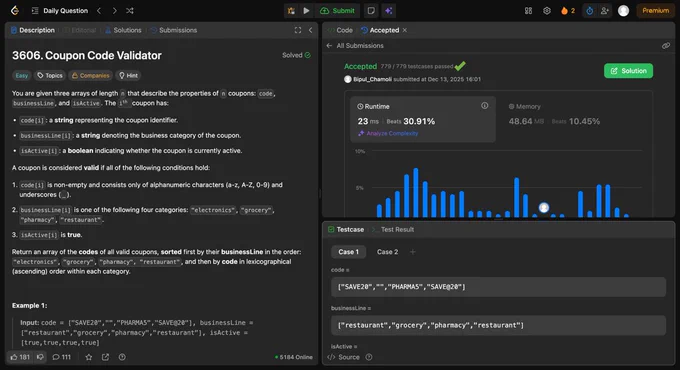Click the Easy difficulty tag
This screenshot has width=680, height=370.
pos(21,75)
